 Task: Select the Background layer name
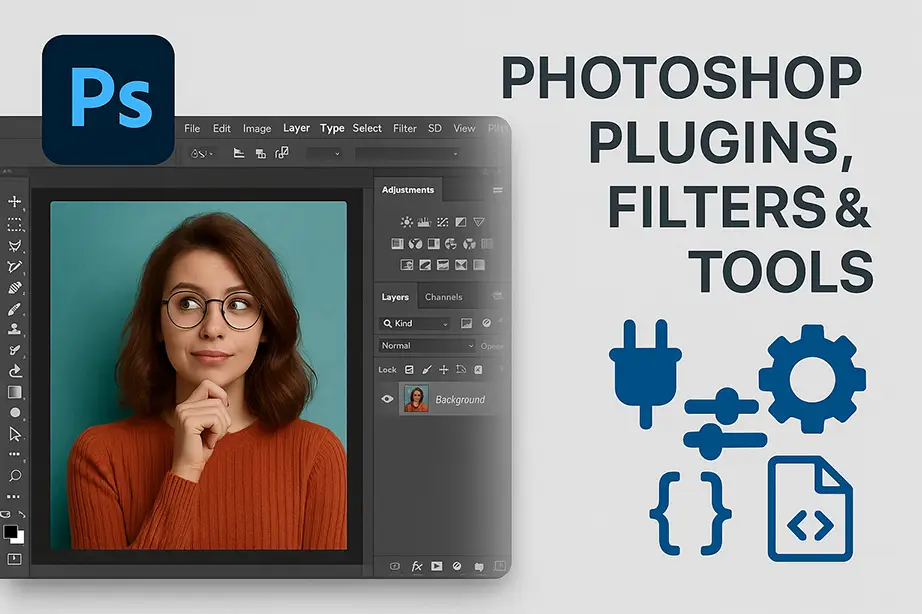[460, 399]
